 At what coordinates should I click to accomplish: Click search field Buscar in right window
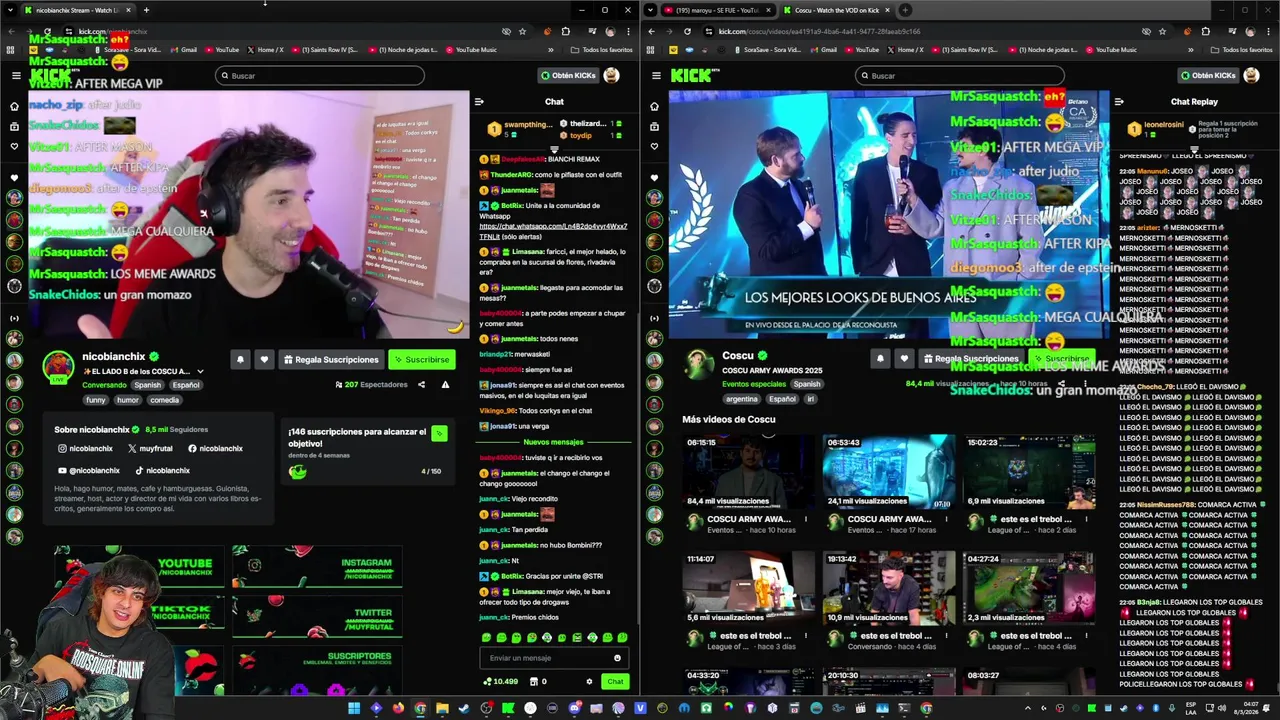click(x=959, y=75)
